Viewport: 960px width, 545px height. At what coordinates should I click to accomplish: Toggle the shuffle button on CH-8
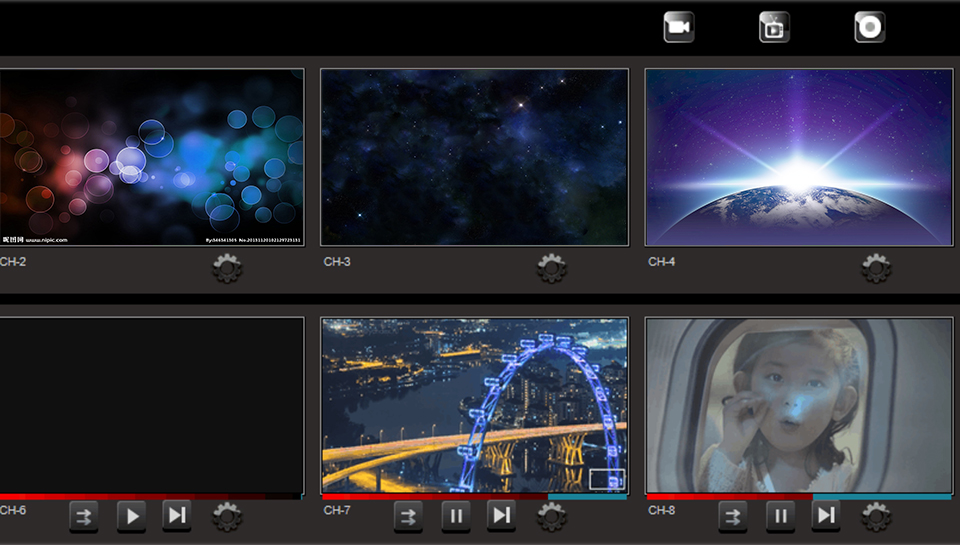click(733, 516)
